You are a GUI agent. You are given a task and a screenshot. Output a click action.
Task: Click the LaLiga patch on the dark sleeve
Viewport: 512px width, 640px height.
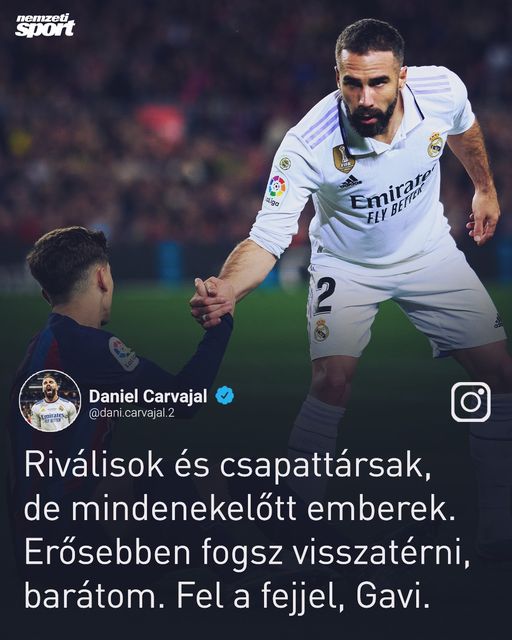[x=124, y=354]
